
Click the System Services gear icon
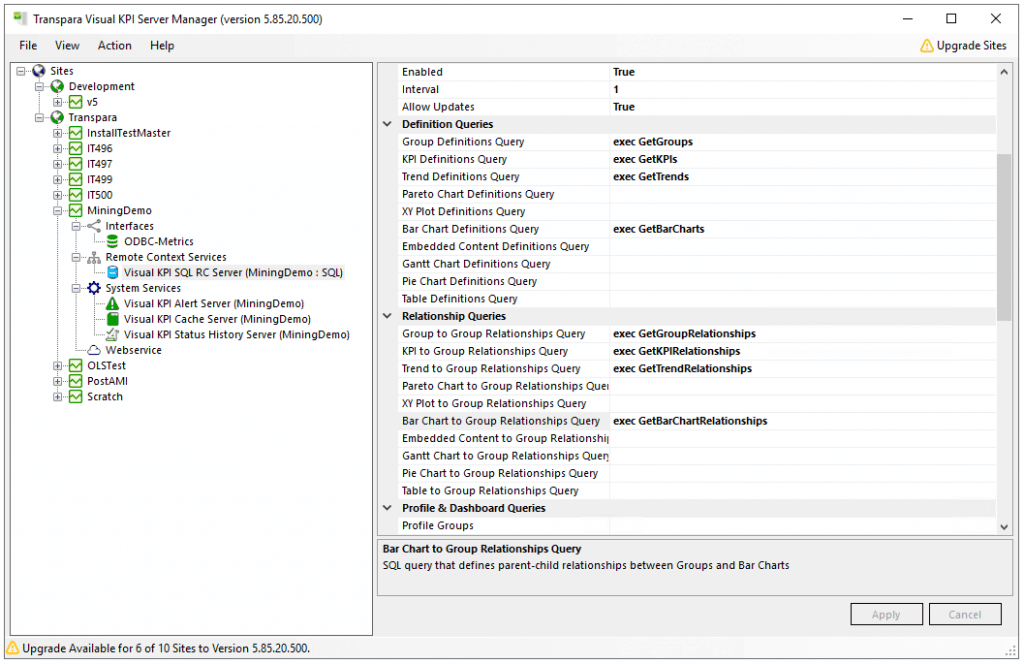[x=94, y=288]
